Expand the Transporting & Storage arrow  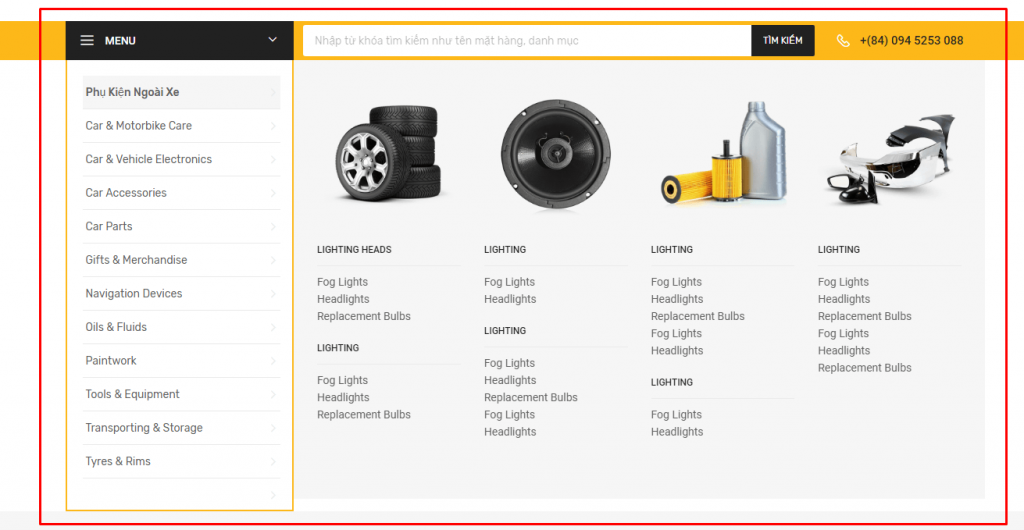tap(273, 429)
